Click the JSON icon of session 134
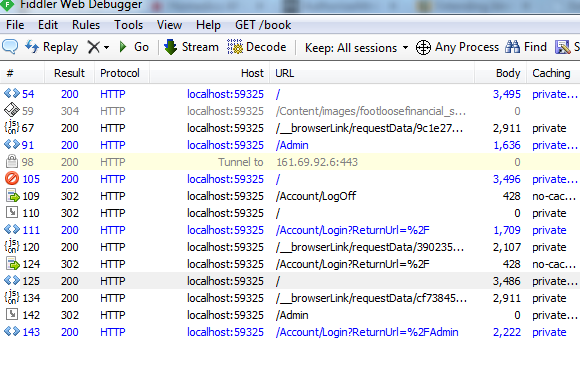The height and width of the screenshot is (367, 580). click(x=12, y=297)
